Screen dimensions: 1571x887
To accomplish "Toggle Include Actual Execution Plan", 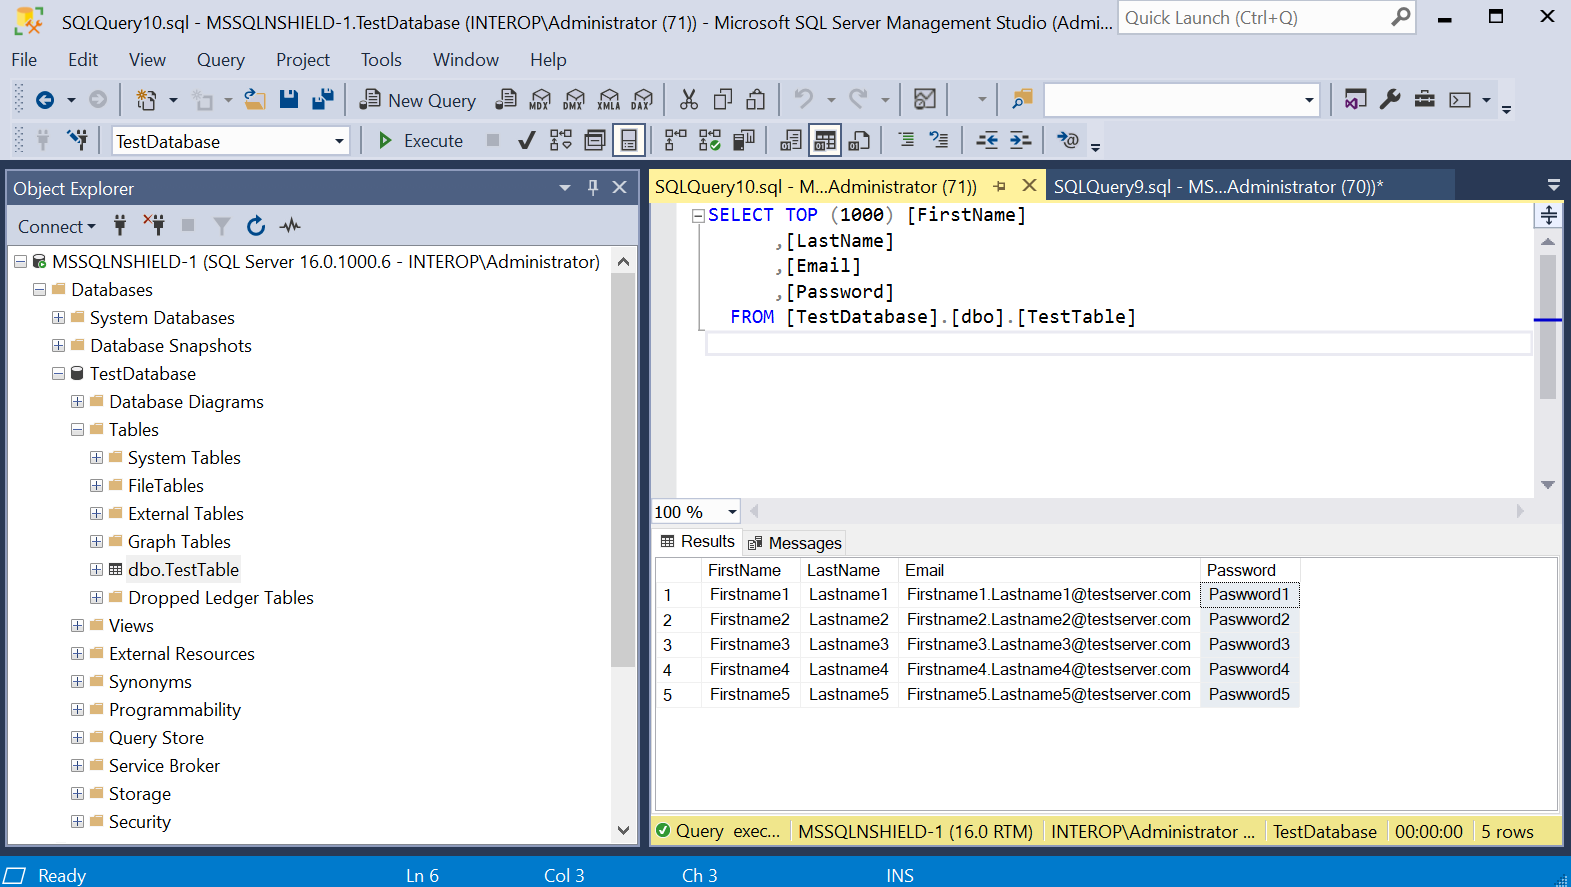I will pyautogui.click(x=676, y=141).
